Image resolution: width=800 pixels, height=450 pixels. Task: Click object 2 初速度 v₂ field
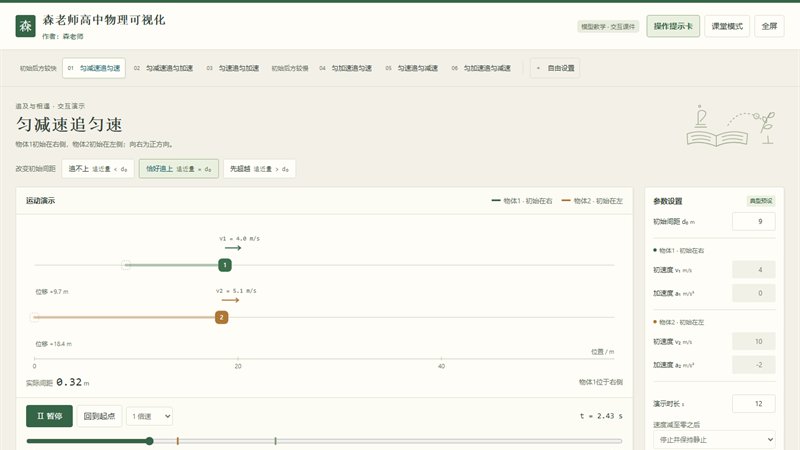[x=754, y=341]
